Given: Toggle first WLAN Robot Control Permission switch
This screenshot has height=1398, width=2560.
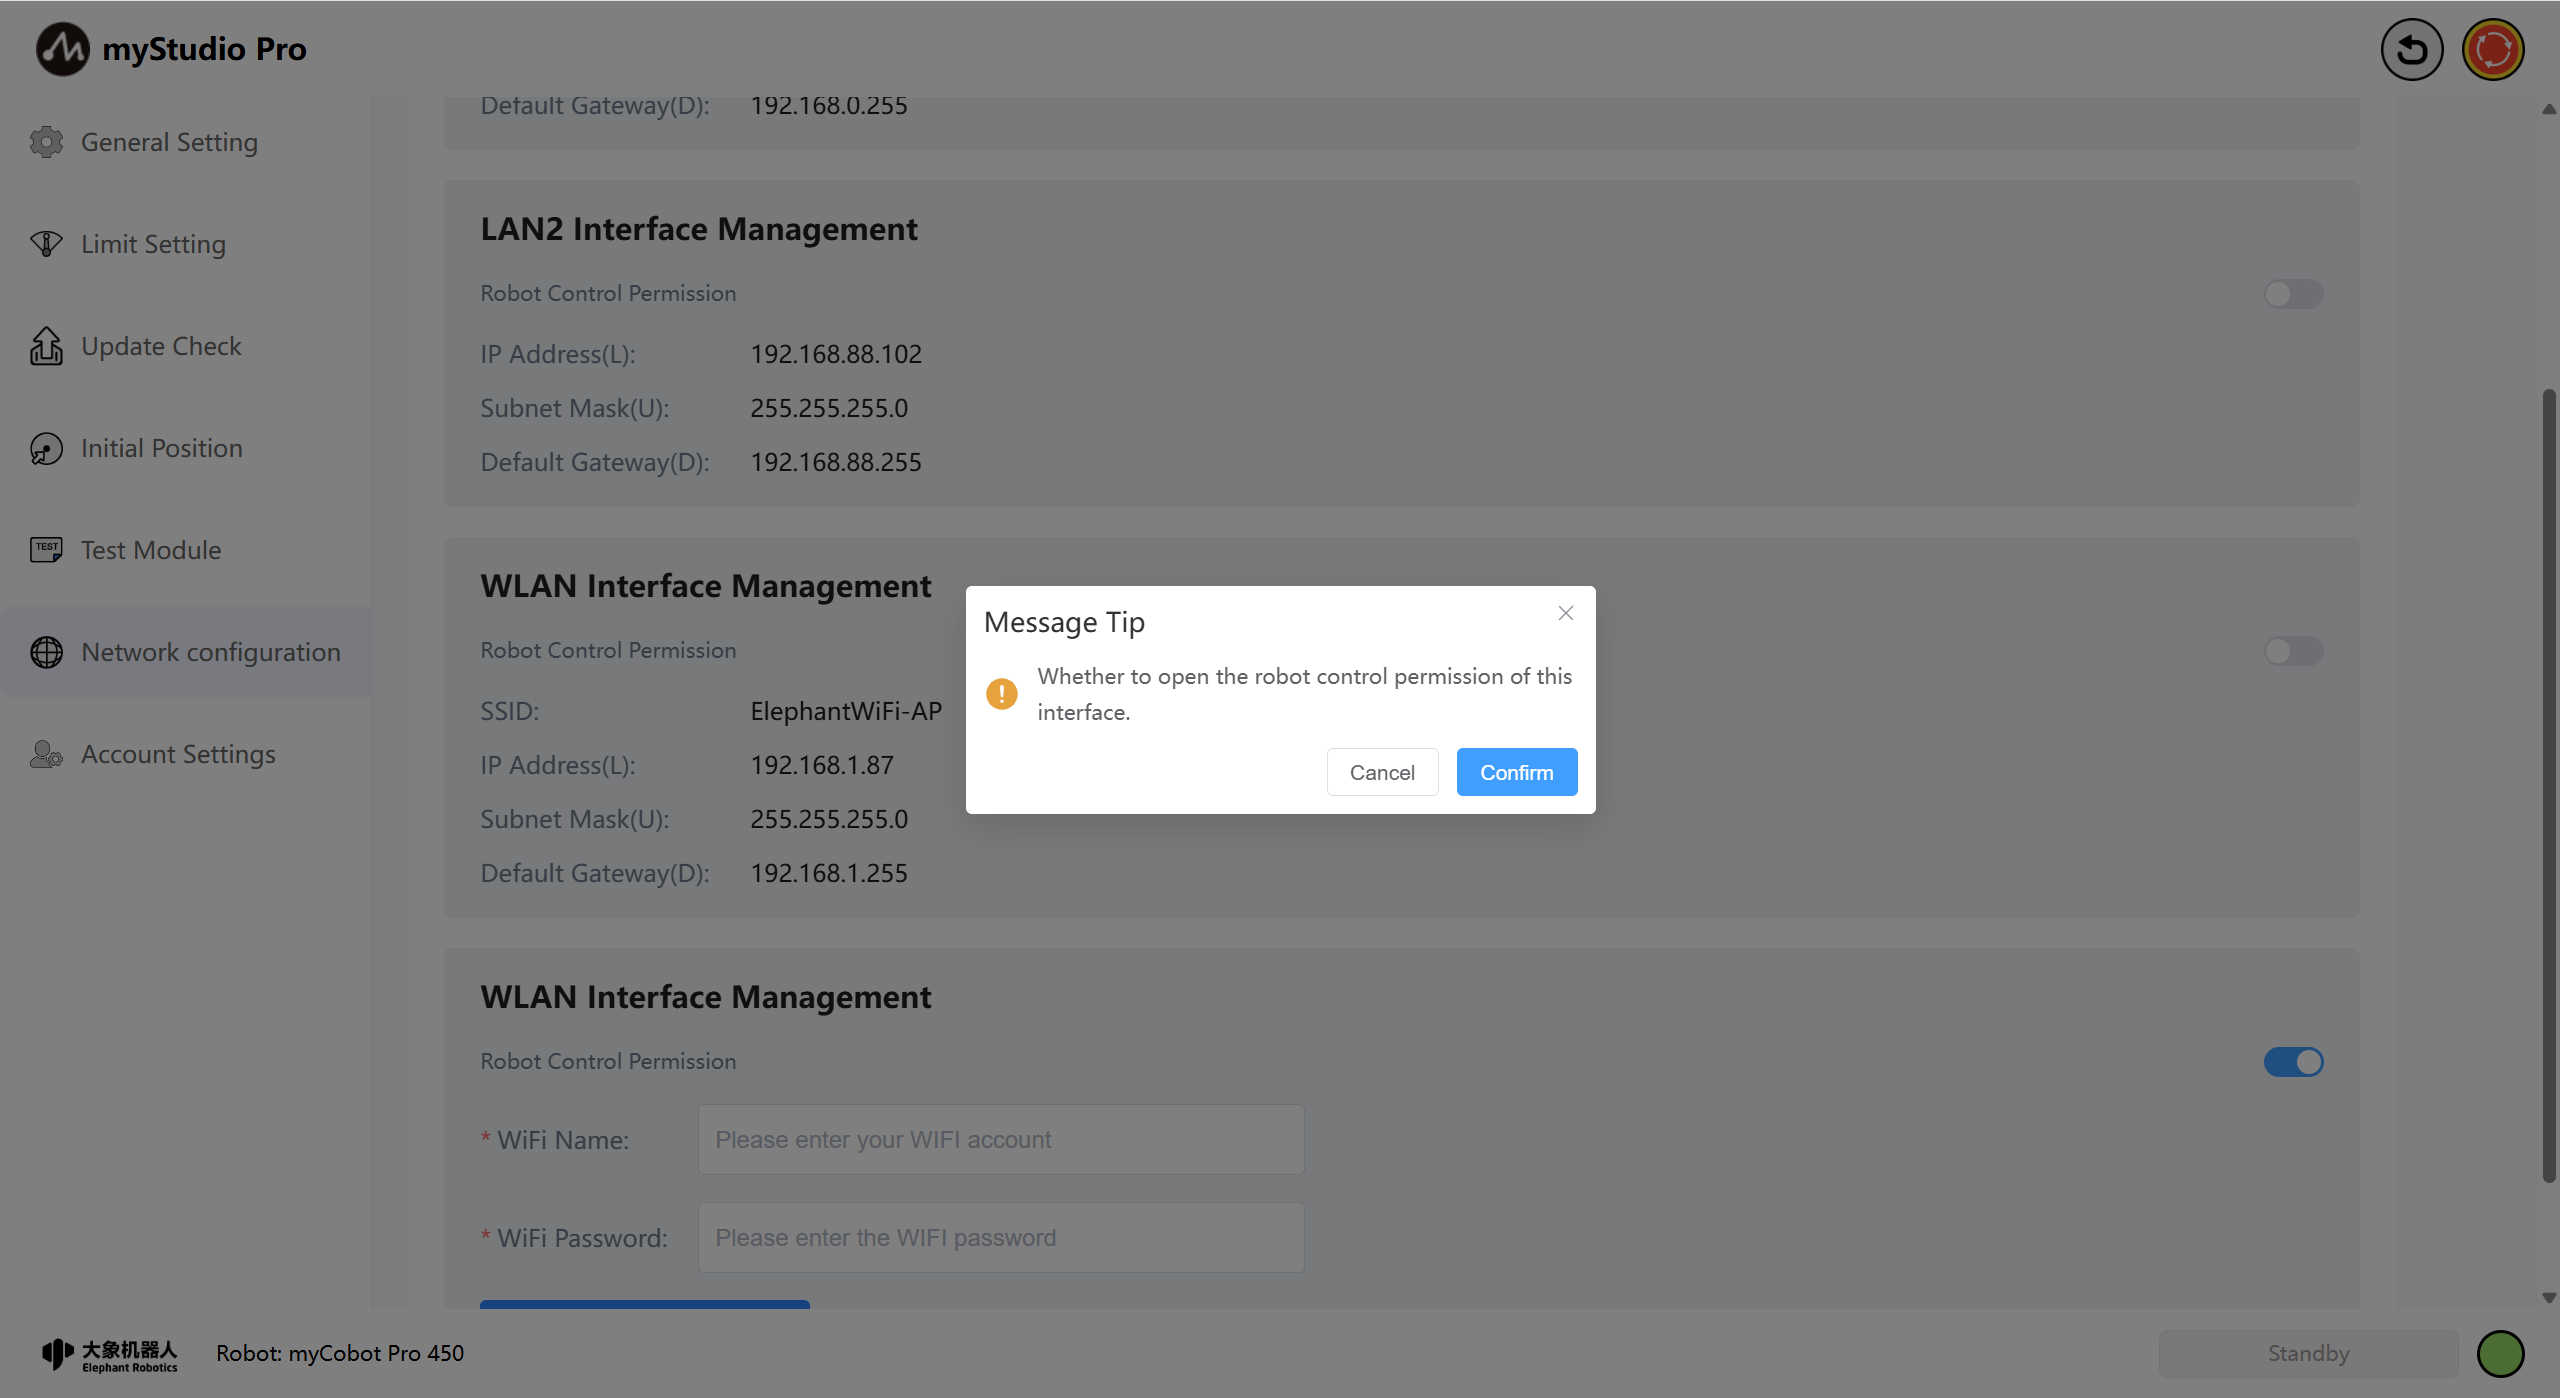Looking at the screenshot, I should point(2293,651).
